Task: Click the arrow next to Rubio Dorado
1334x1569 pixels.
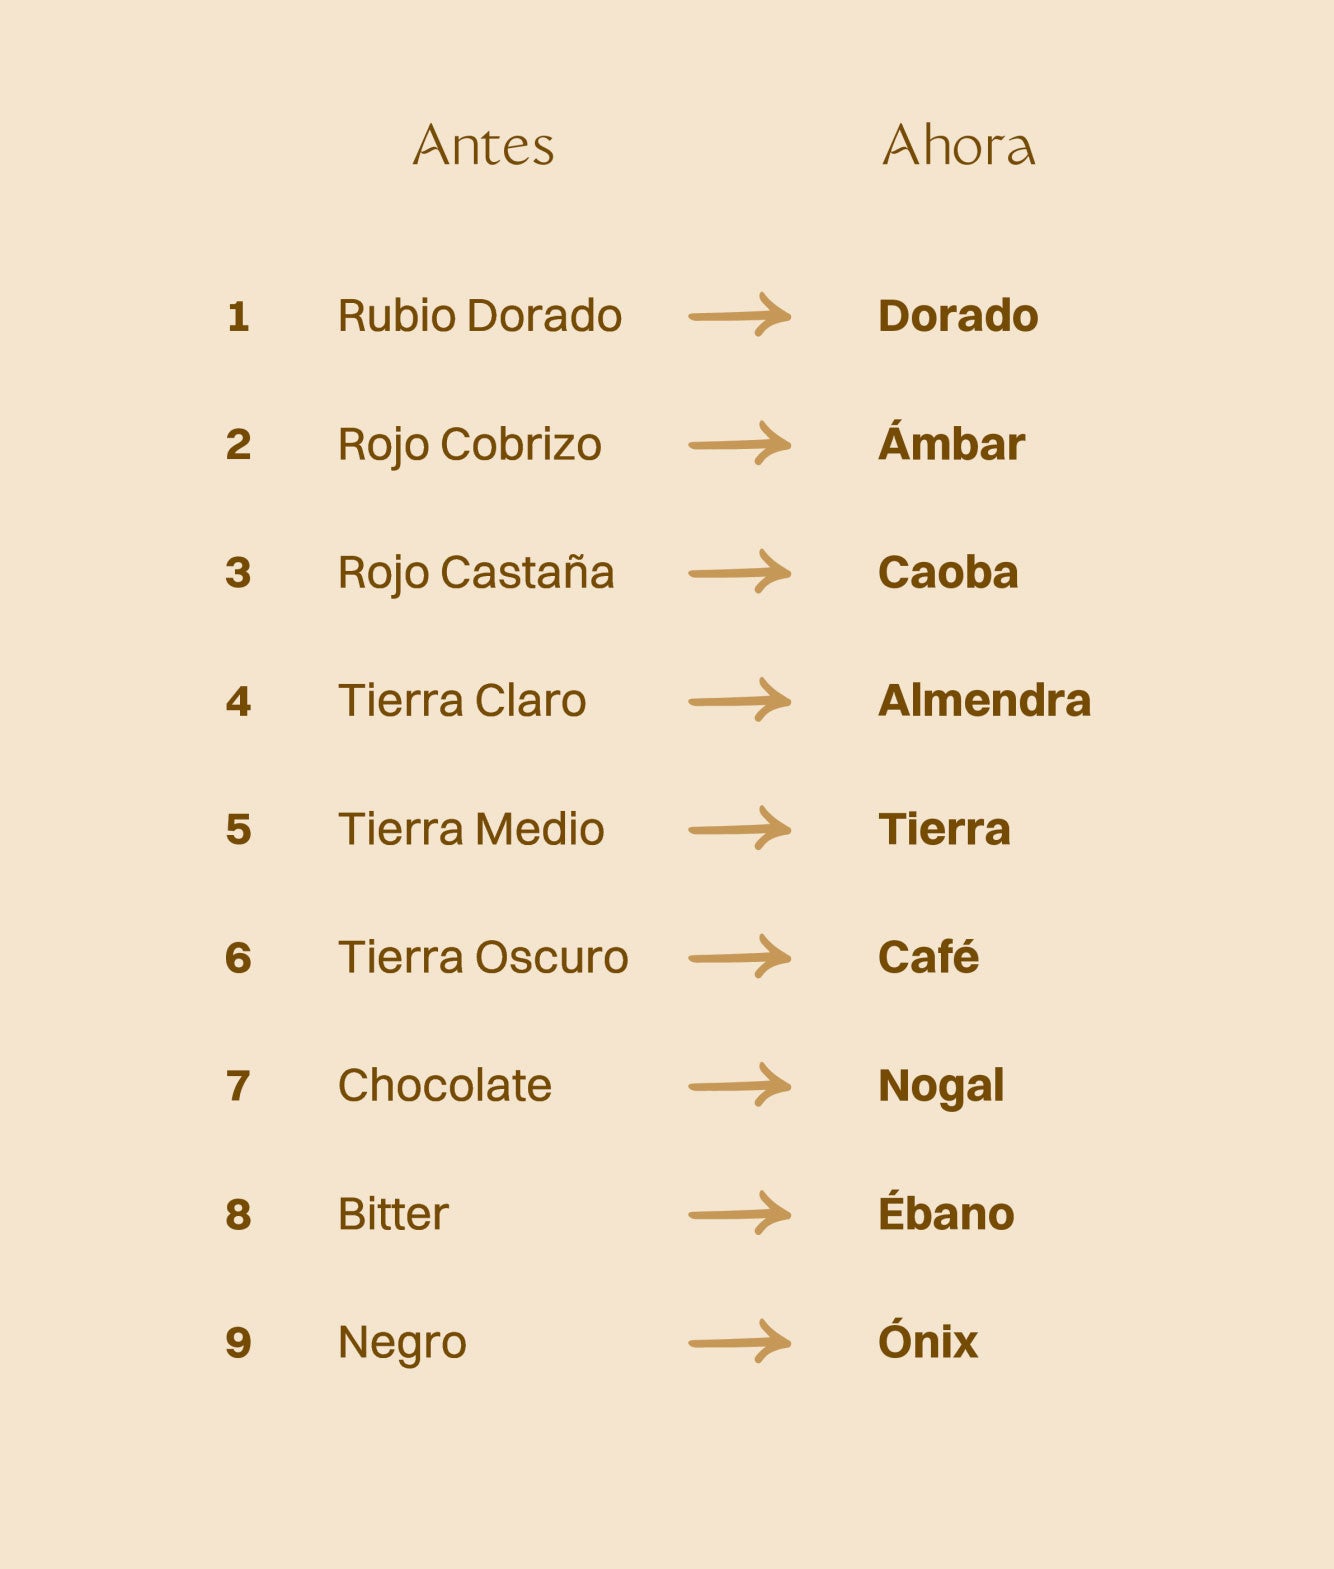Action: click(739, 316)
